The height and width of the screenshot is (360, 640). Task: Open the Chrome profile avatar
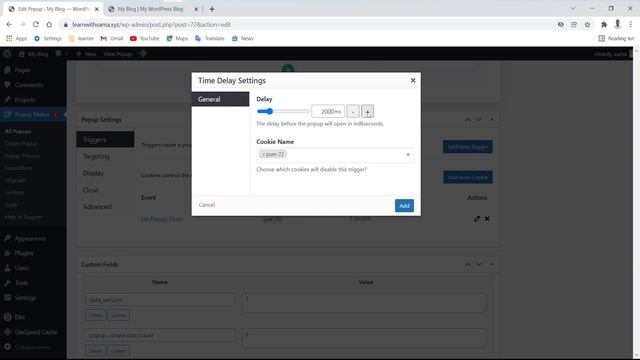[618, 24]
